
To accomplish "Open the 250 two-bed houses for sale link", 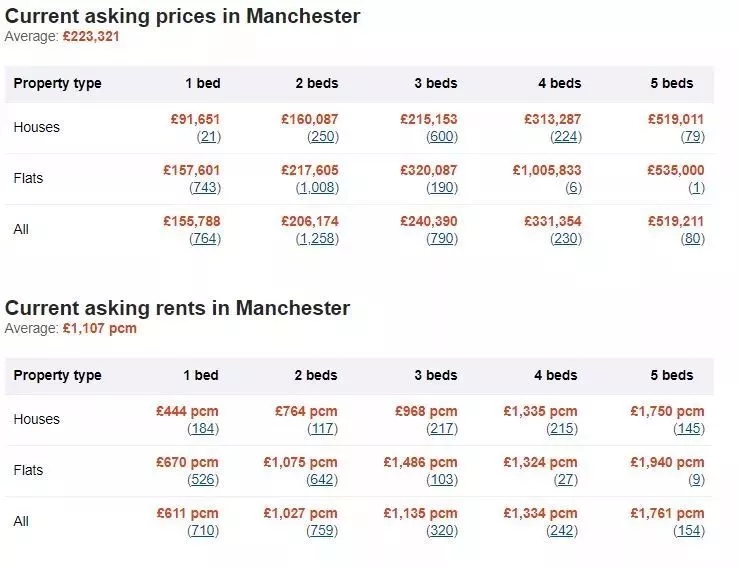I will tap(323, 137).
